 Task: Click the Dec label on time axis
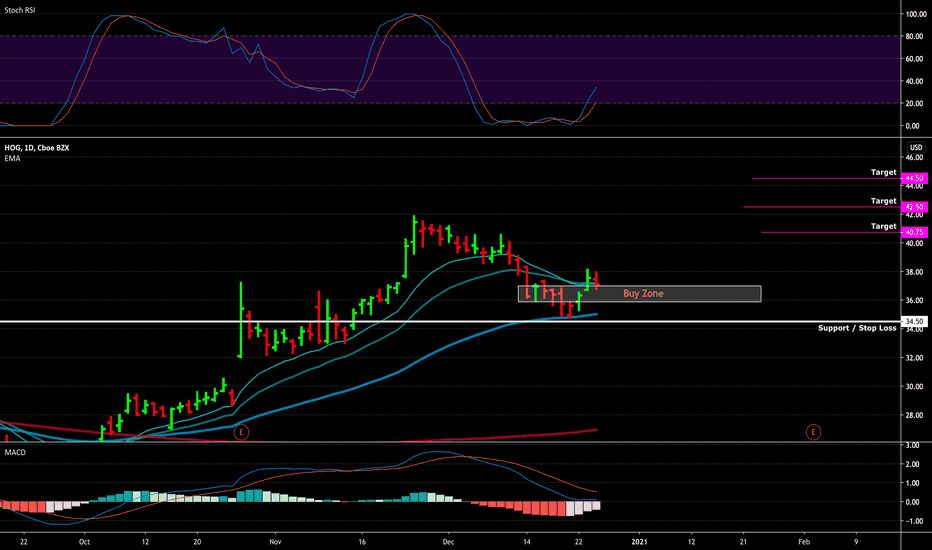(x=448, y=542)
